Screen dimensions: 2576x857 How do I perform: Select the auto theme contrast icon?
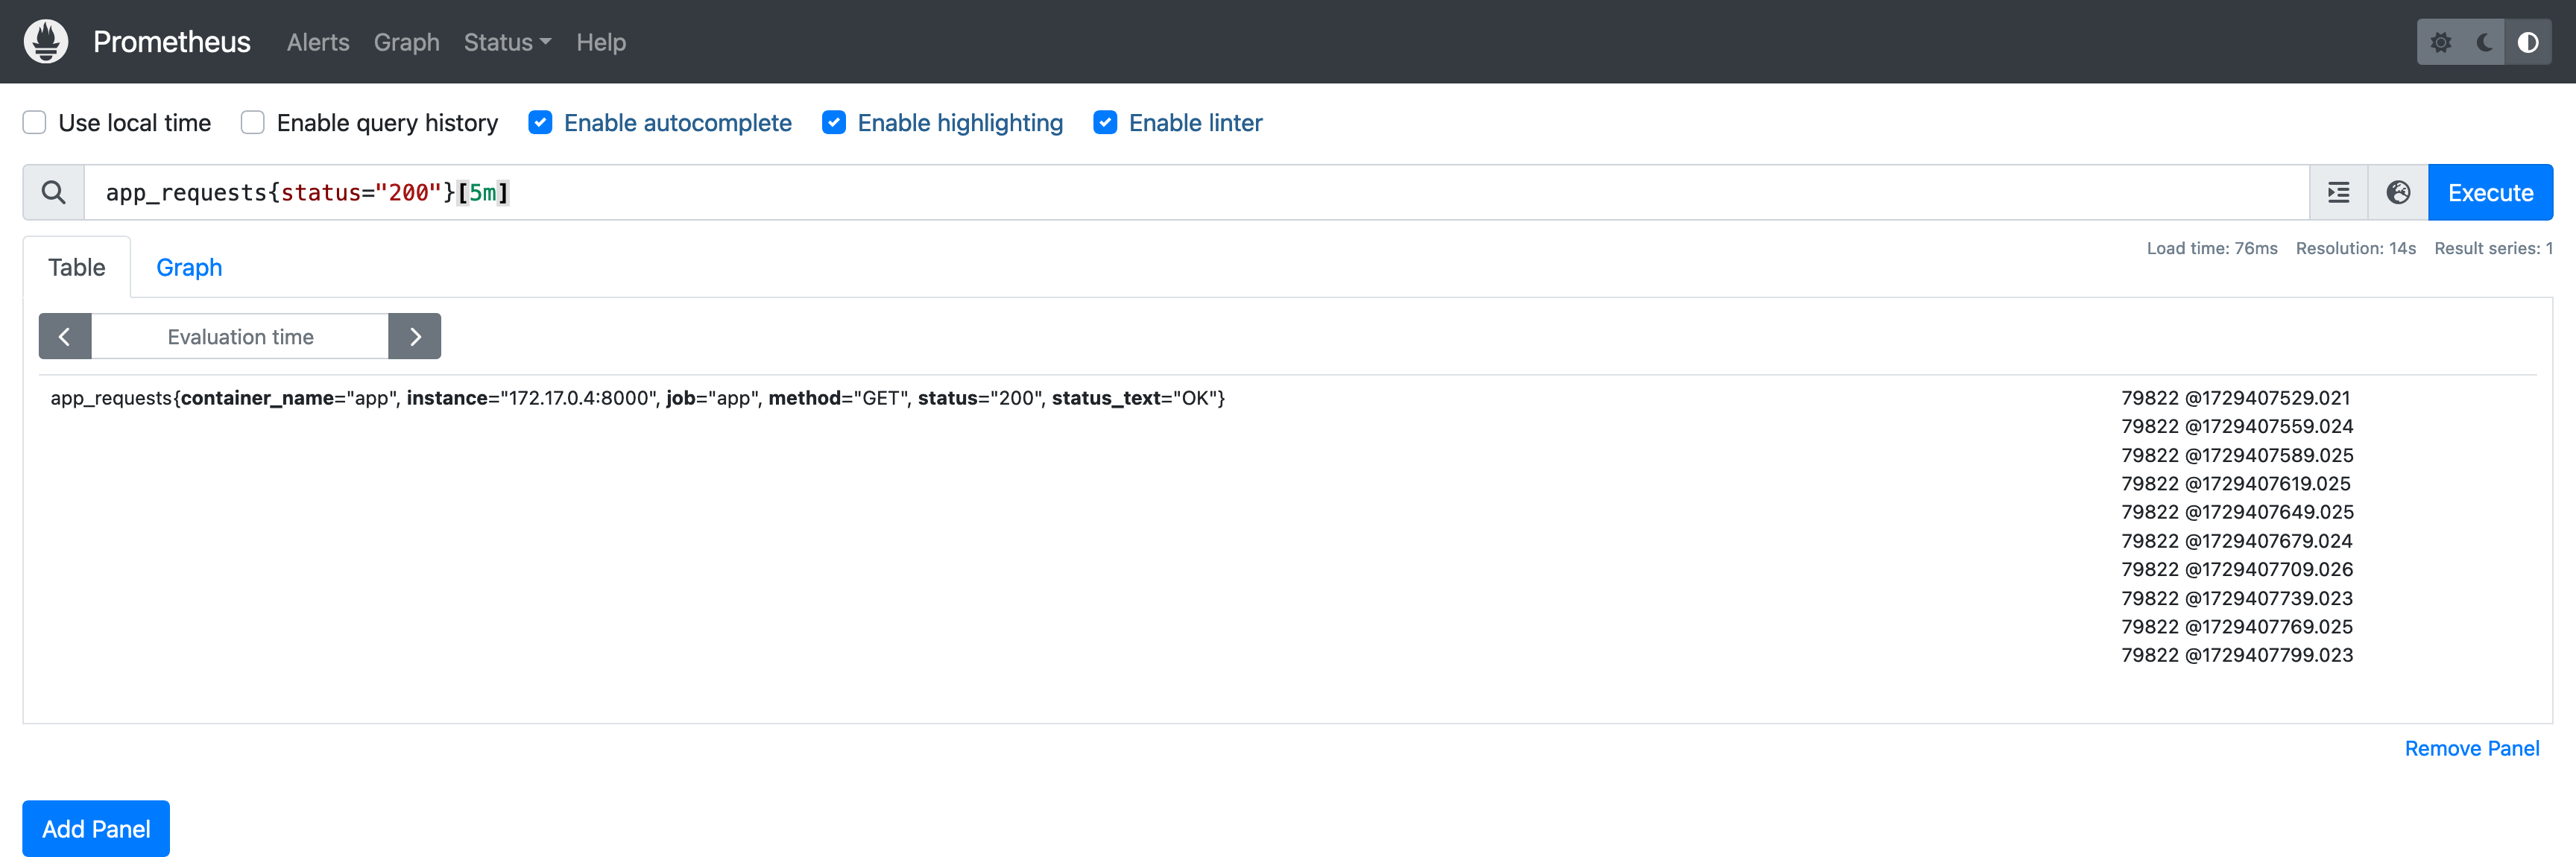[x=2528, y=42]
